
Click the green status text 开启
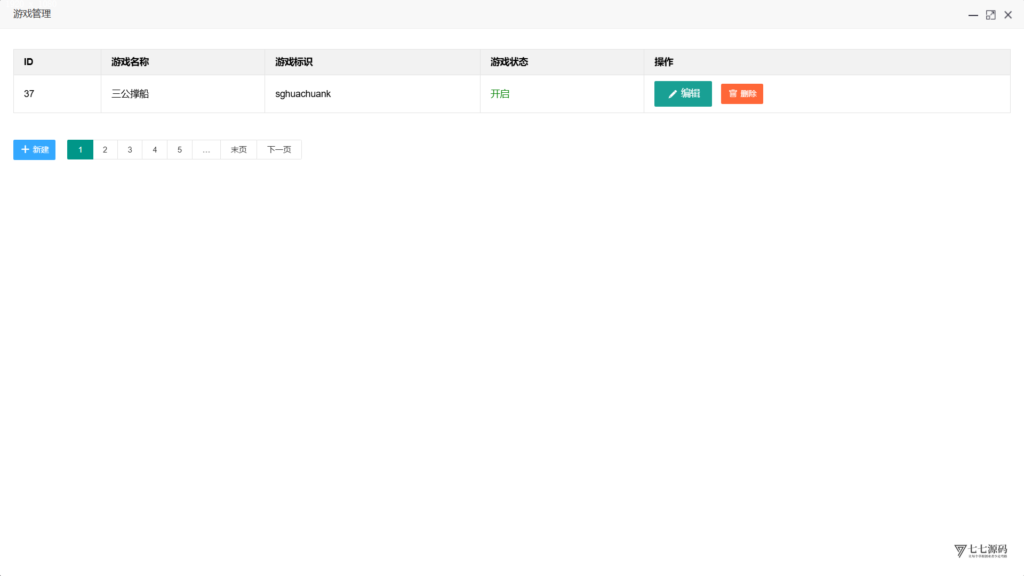click(500, 93)
